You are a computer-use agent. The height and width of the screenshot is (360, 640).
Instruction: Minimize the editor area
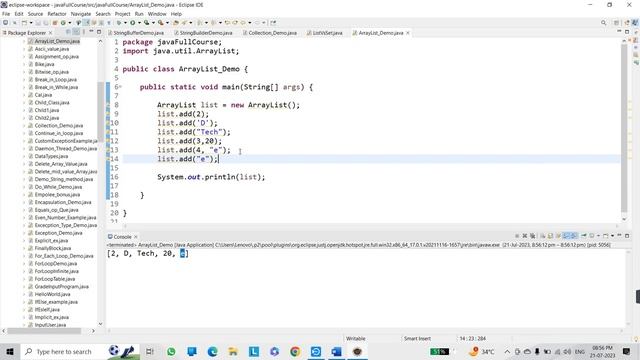tap(619, 31)
